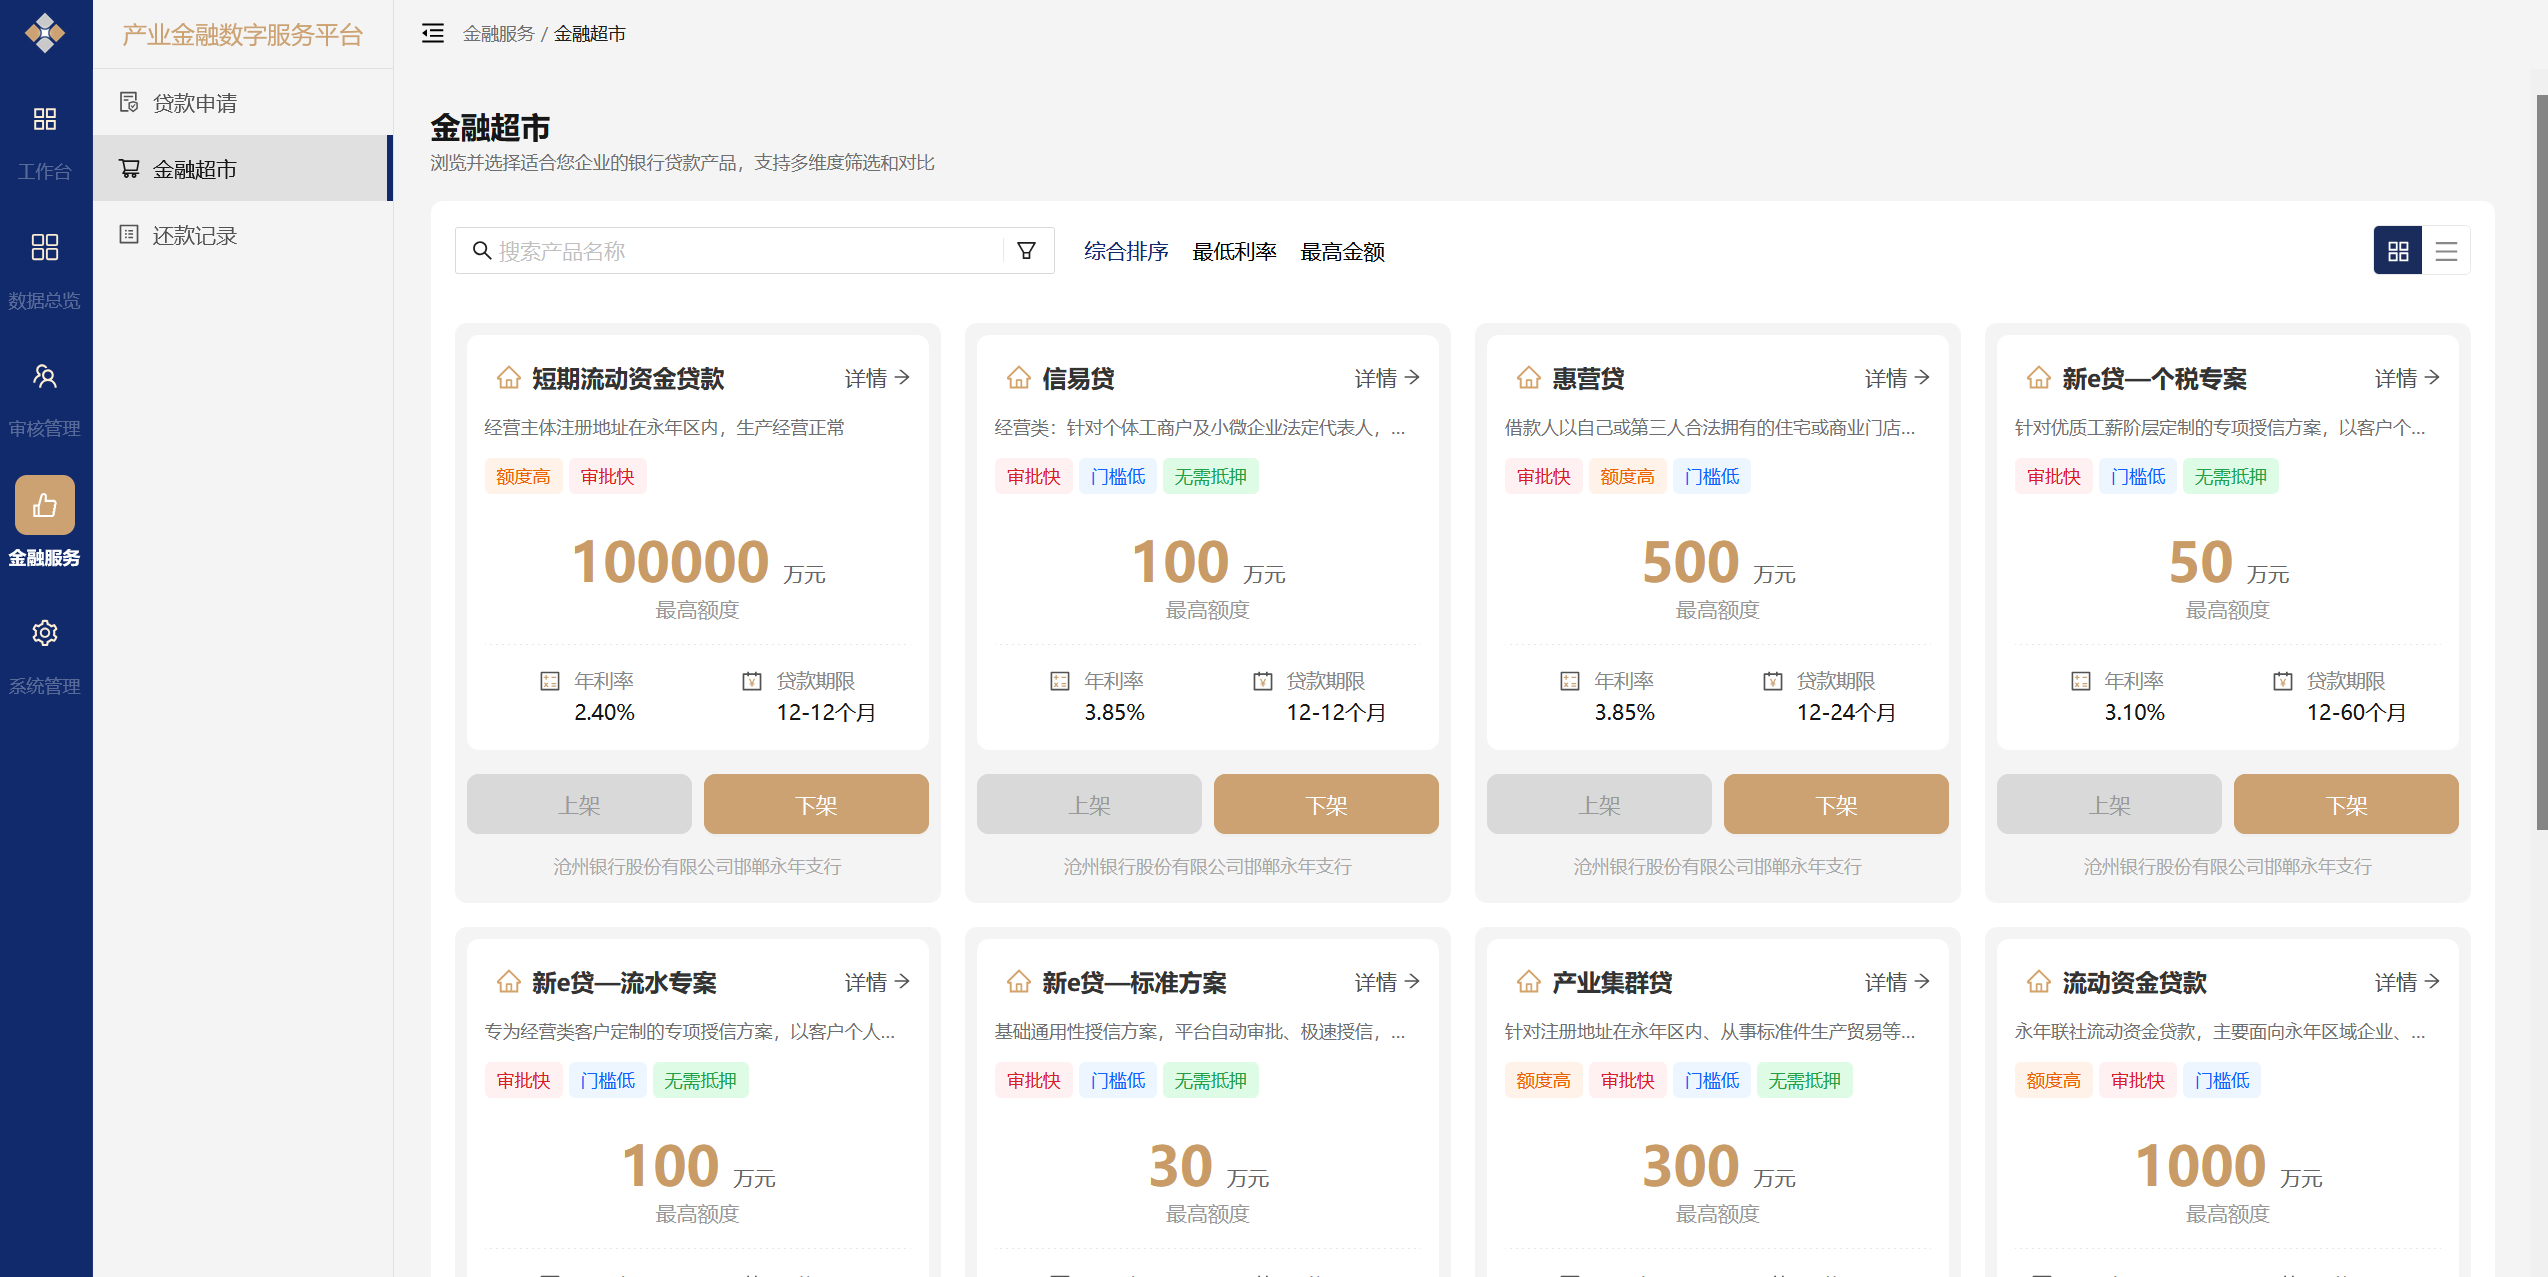Click the house icon on 新e贷—流水专案 card
Image resolution: width=2548 pixels, height=1277 pixels.
click(509, 982)
